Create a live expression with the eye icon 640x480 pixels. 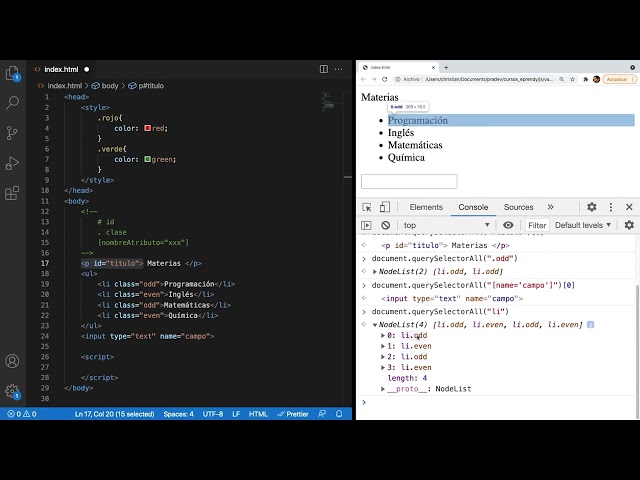pyautogui.click(x=508, y=225)
